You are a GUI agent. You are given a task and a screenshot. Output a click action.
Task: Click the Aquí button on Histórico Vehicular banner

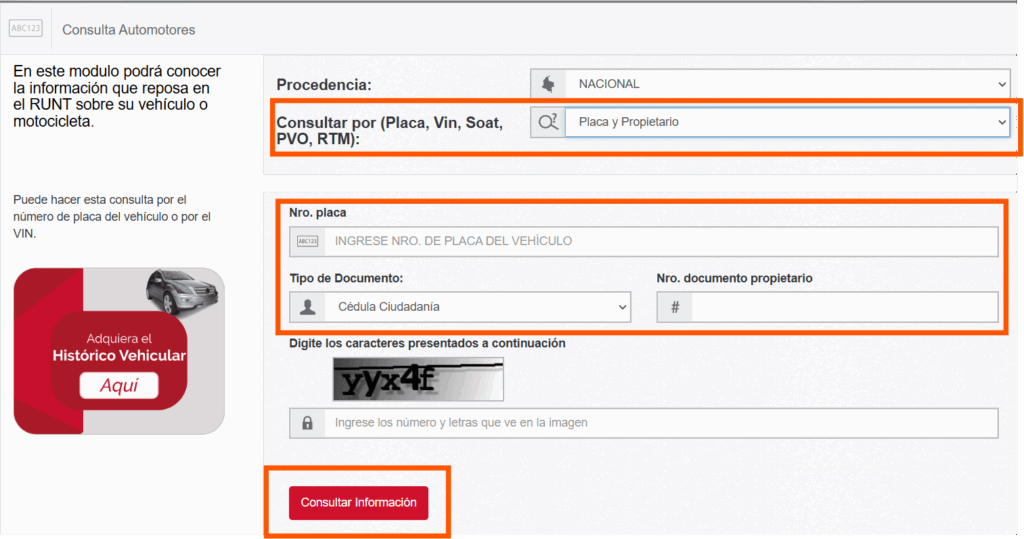click(119, 385)
